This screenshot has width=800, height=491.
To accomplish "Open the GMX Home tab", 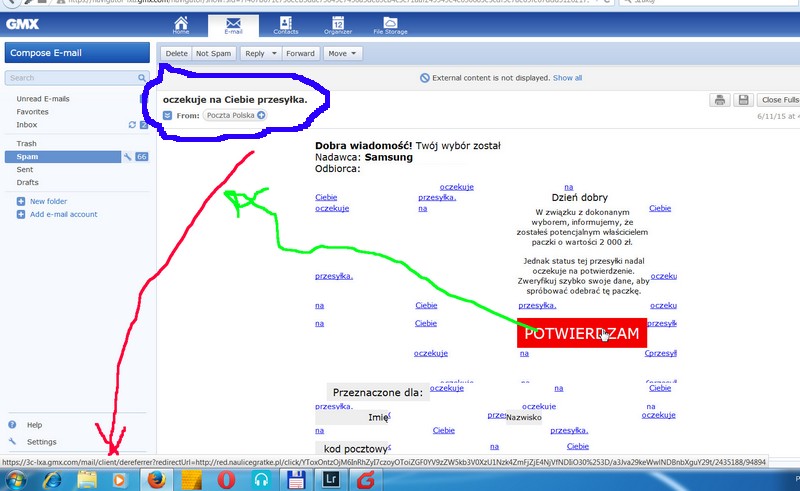I will 181,25.
